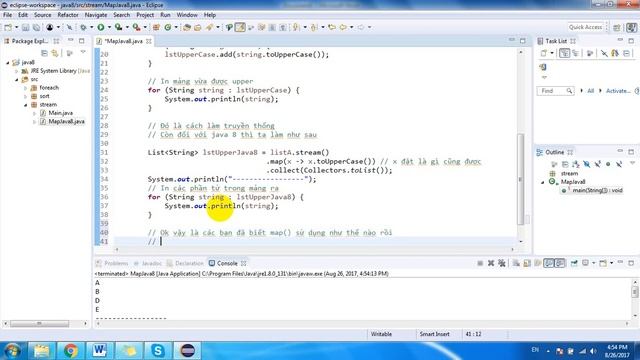The image size is (640, 360).
Task: Open dropdown arrow next to Run button
Action: coord(109,27)
